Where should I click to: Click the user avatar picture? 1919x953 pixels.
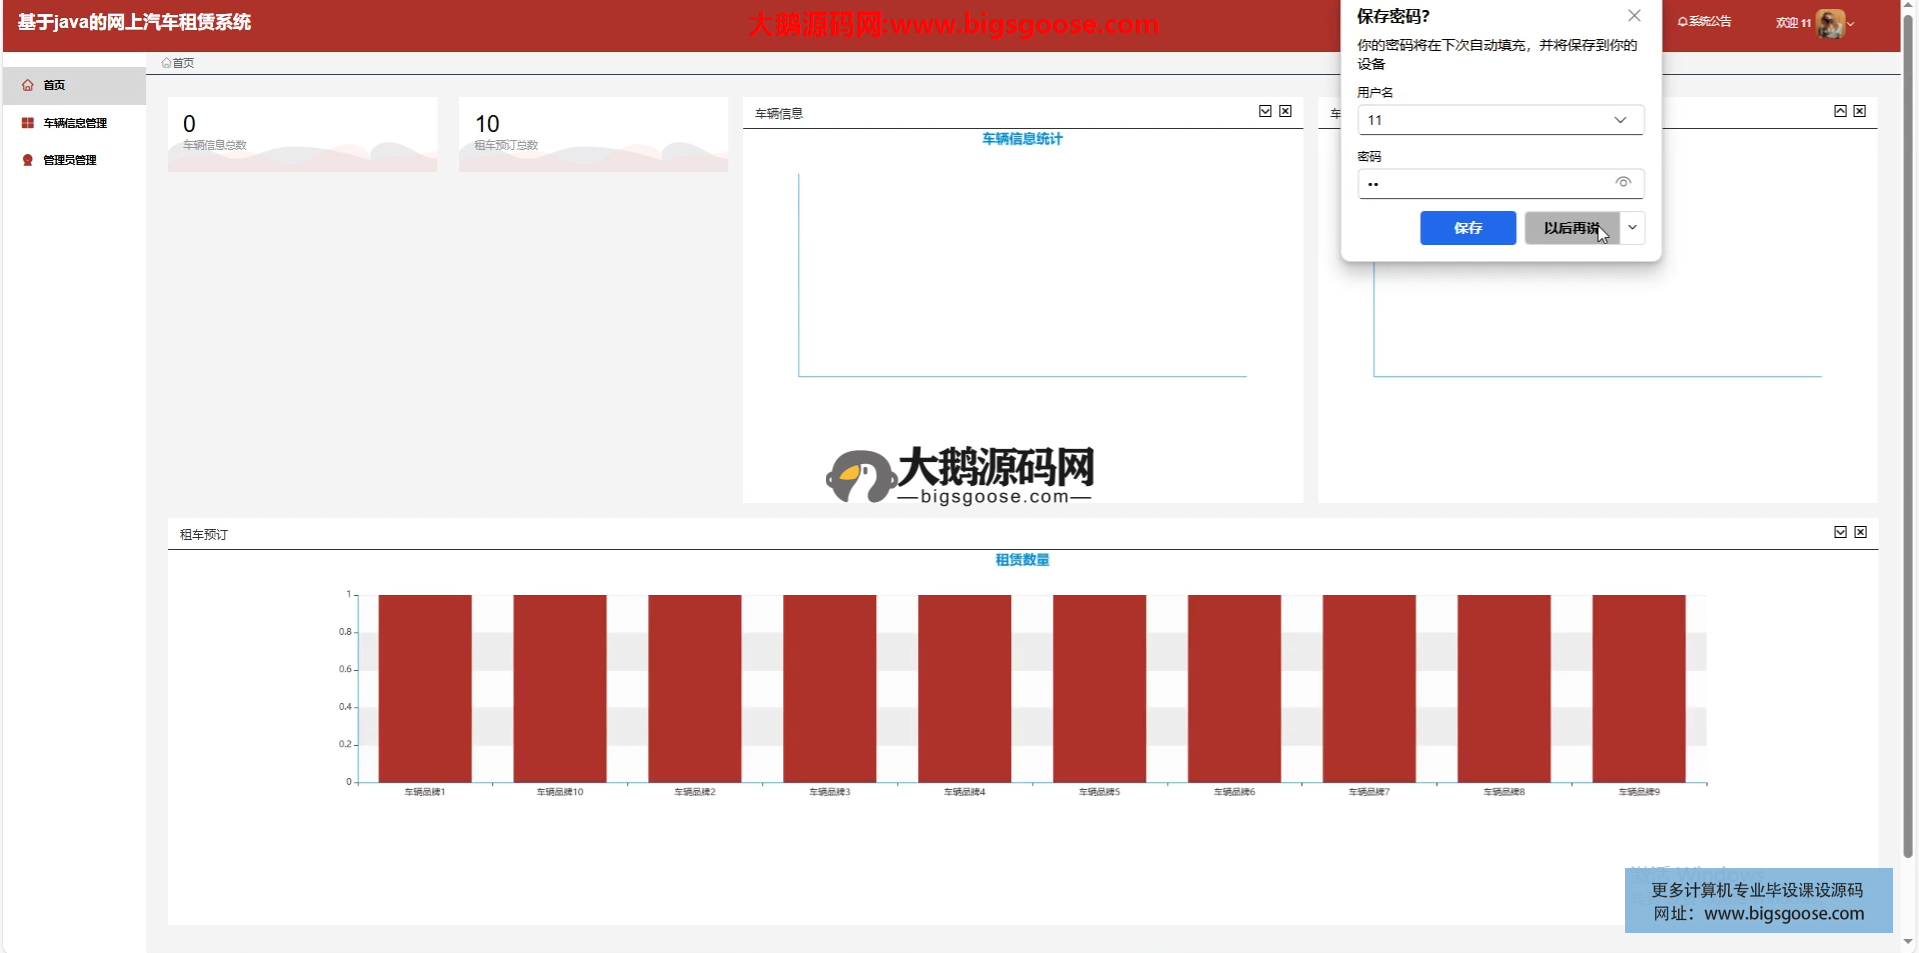[x=1830, y=23]
